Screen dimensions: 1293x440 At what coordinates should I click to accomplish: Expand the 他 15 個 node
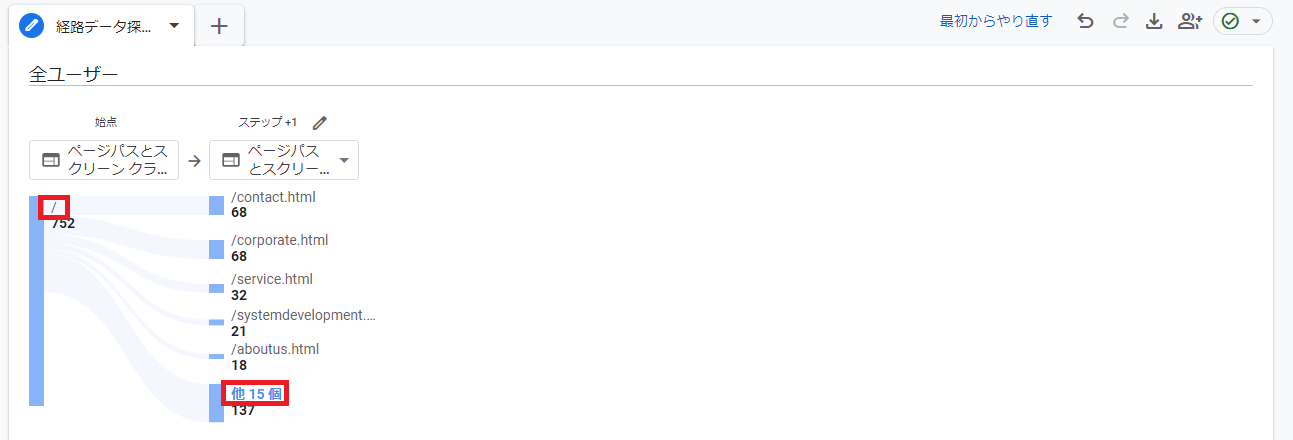click(x=256, y=394)
